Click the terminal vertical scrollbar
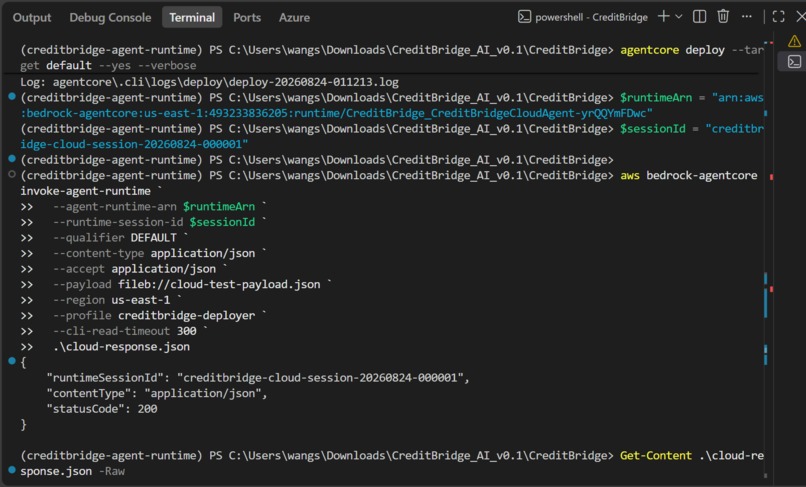806x487 pixels. [768, 260]
